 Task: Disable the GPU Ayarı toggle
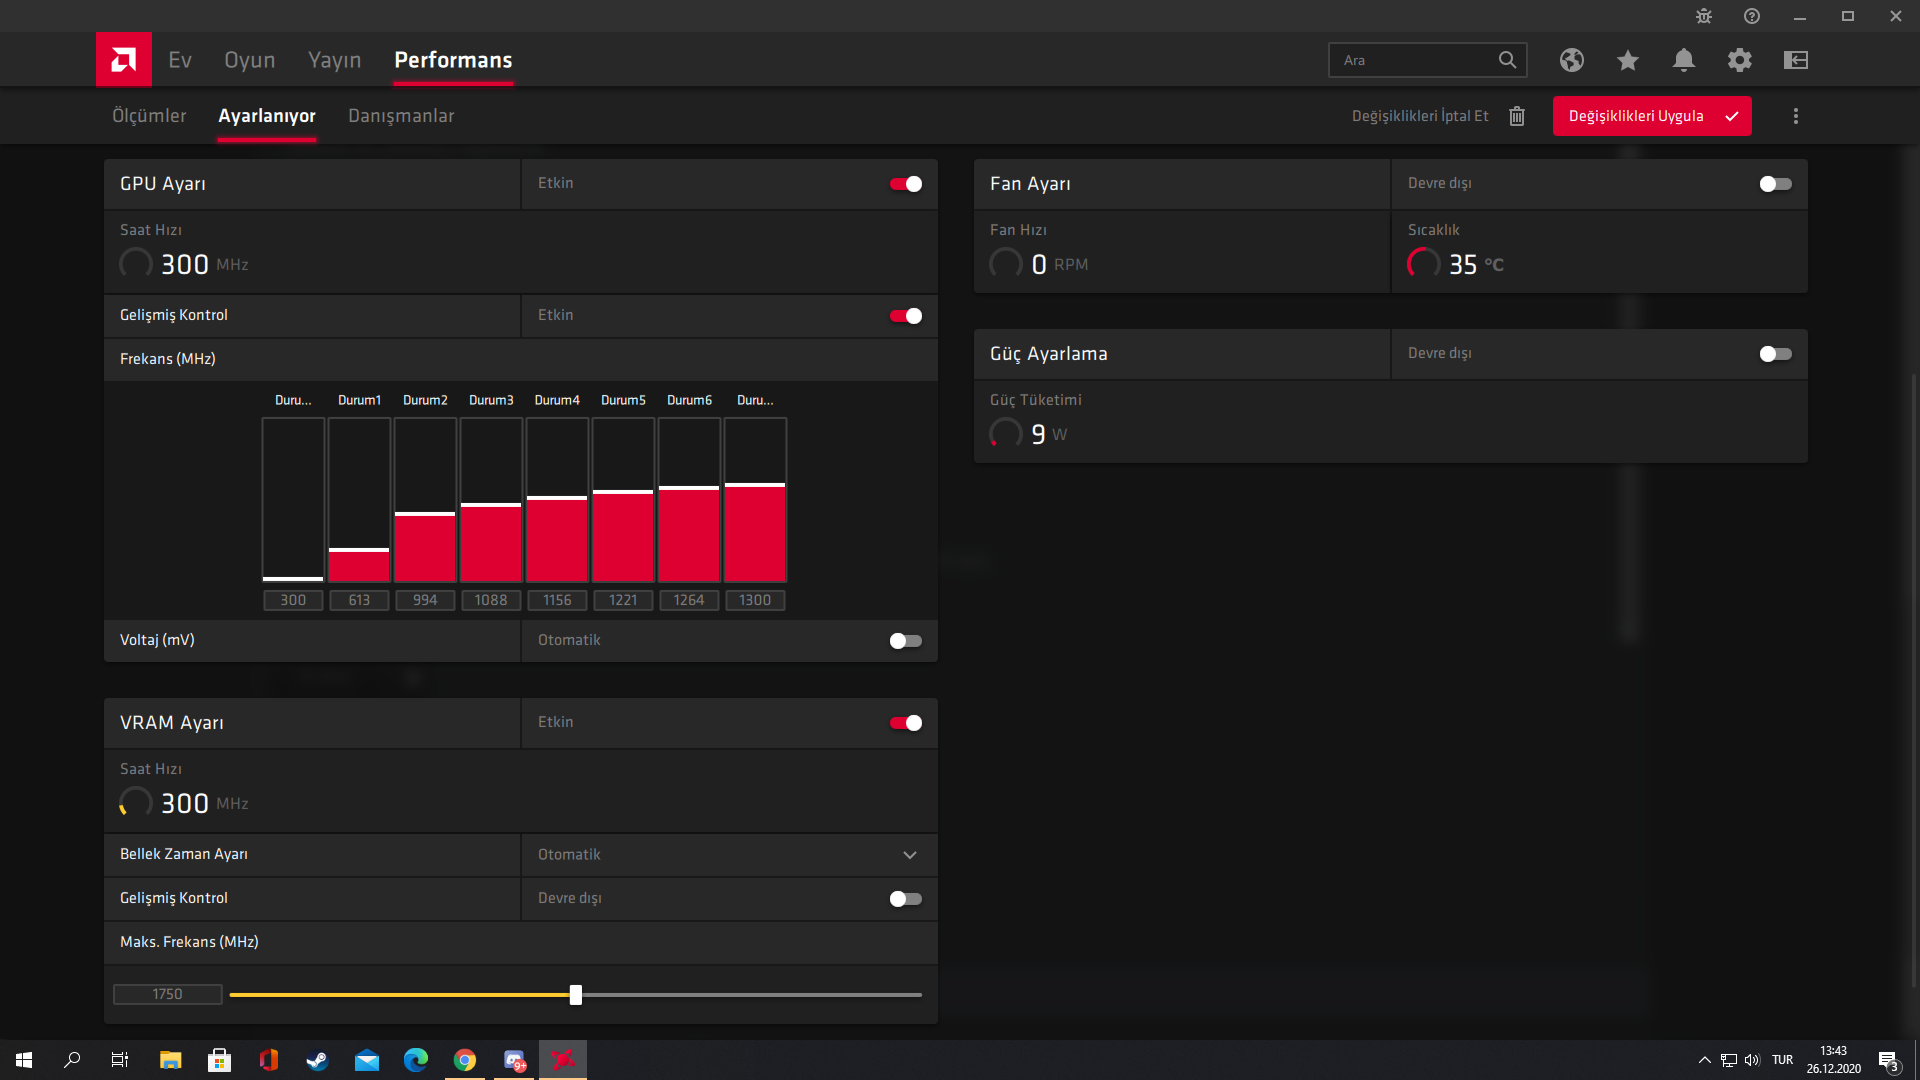coord(906,184)
